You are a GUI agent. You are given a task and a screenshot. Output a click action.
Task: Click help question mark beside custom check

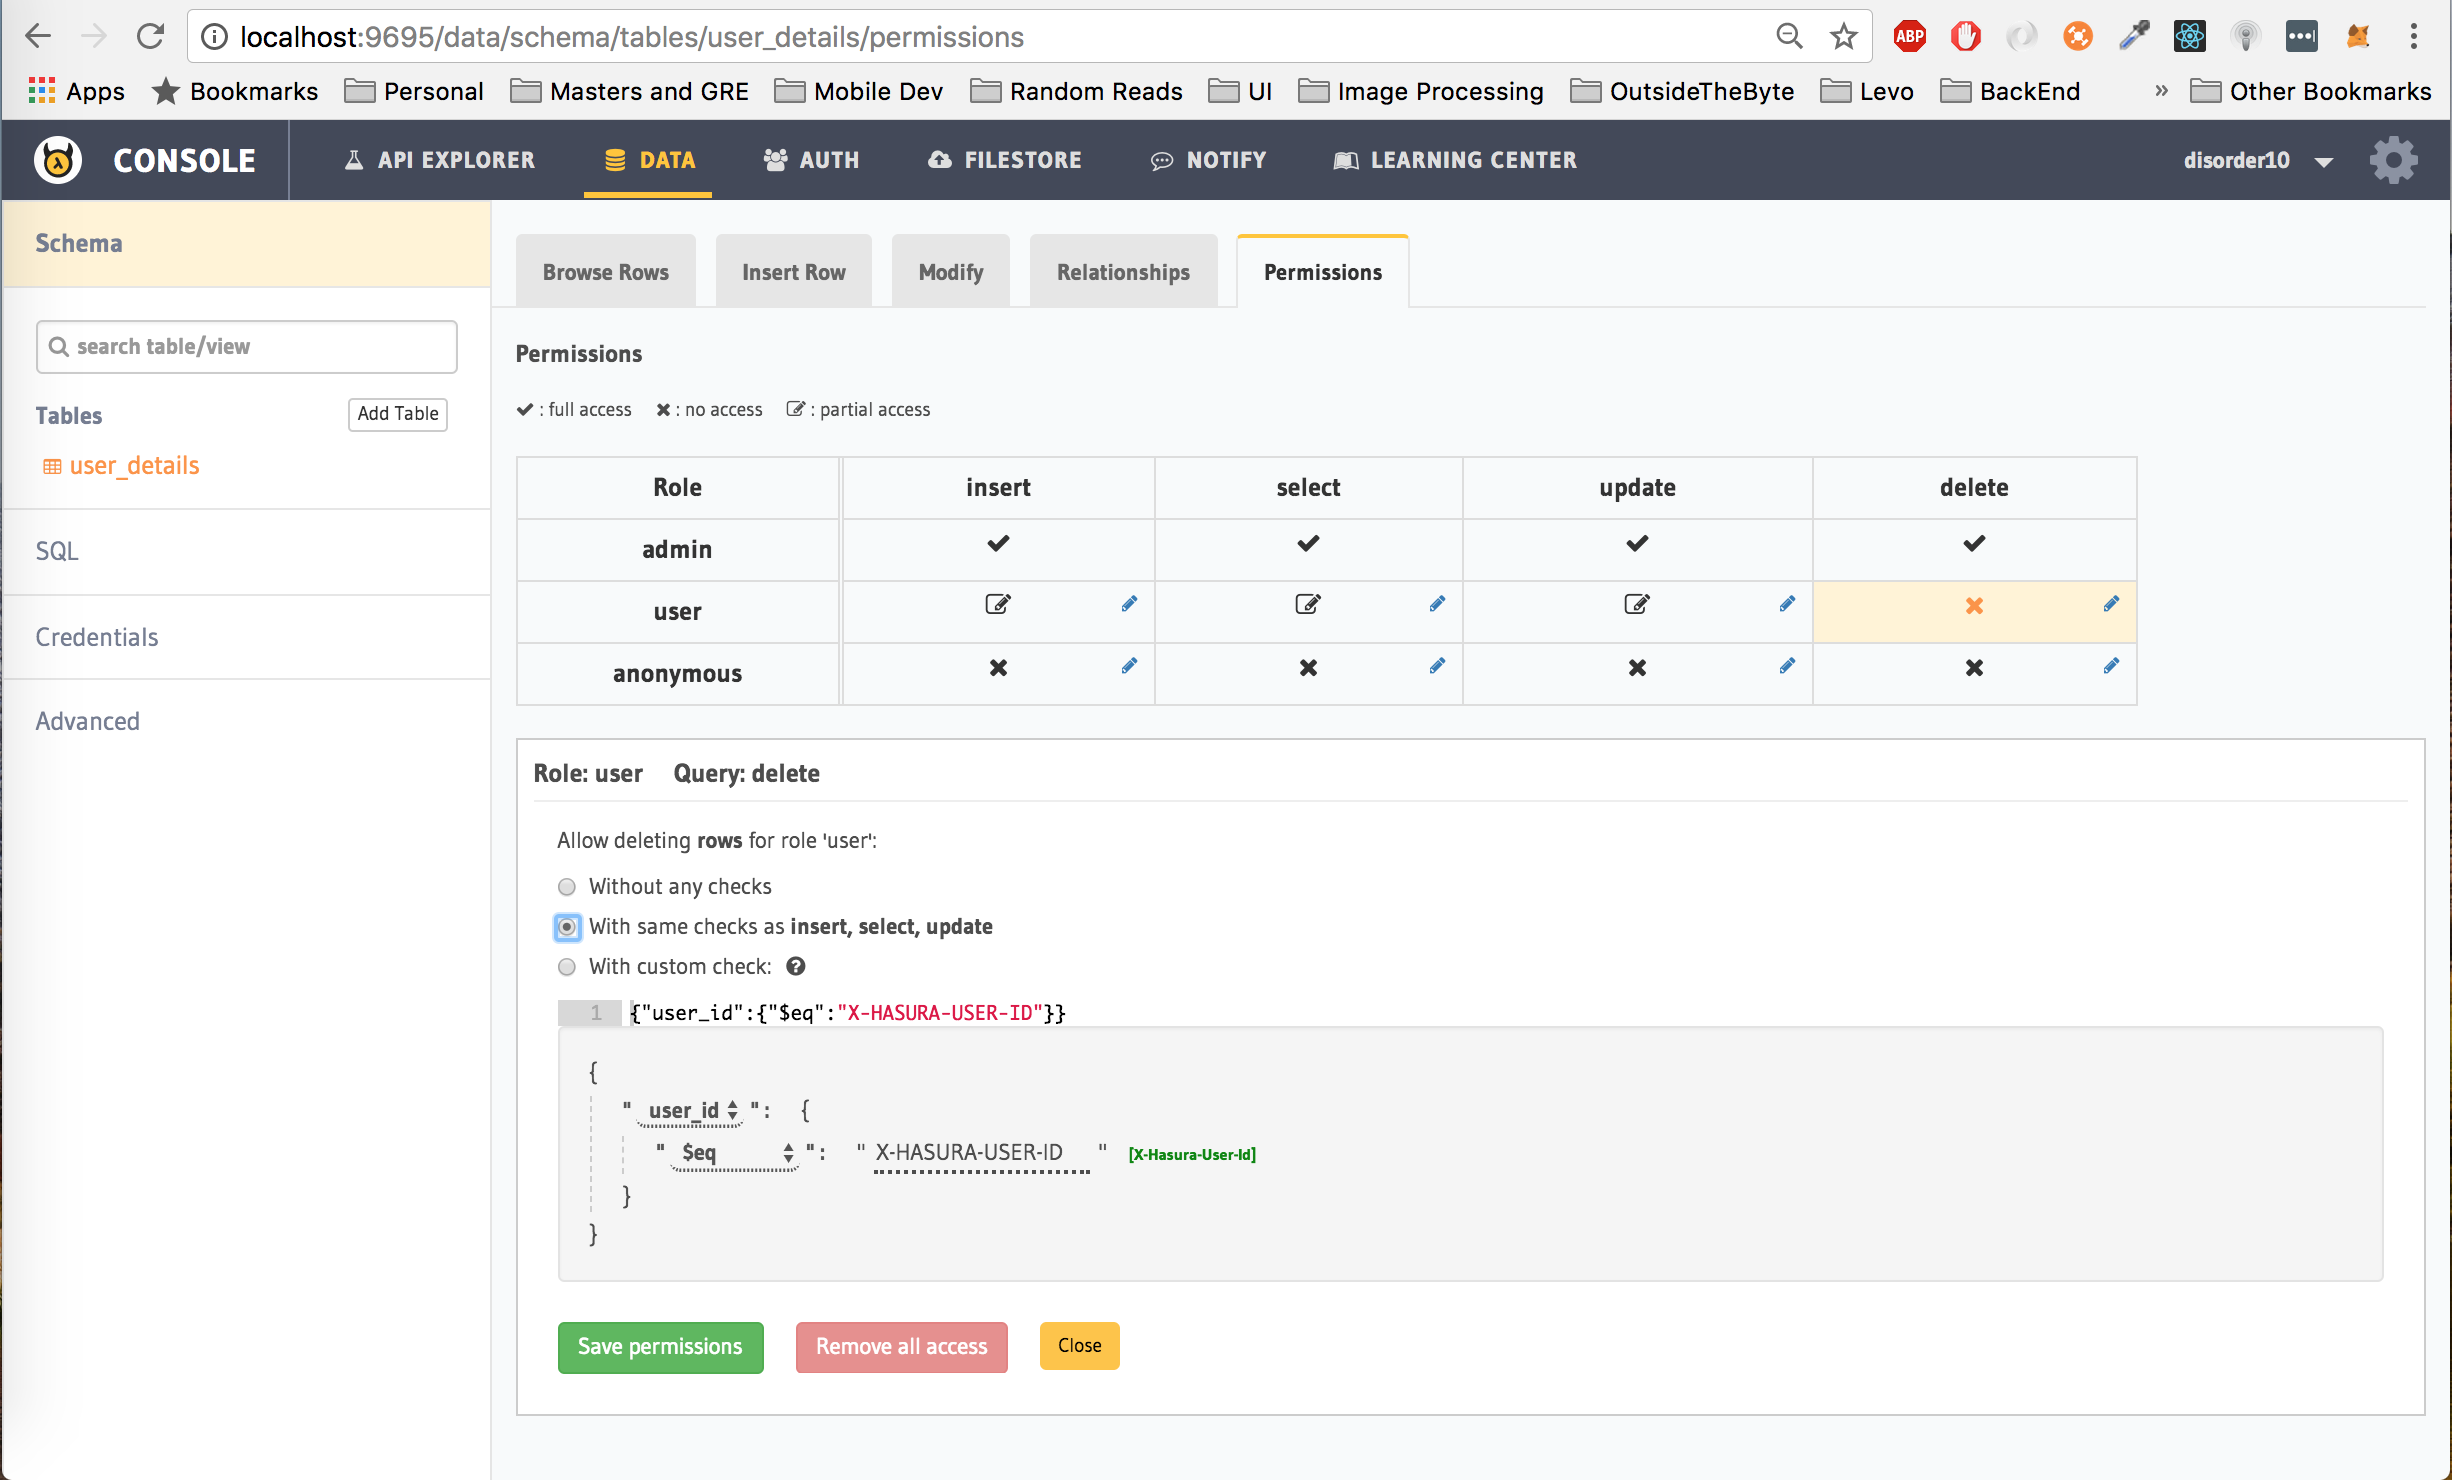[796, 966]
